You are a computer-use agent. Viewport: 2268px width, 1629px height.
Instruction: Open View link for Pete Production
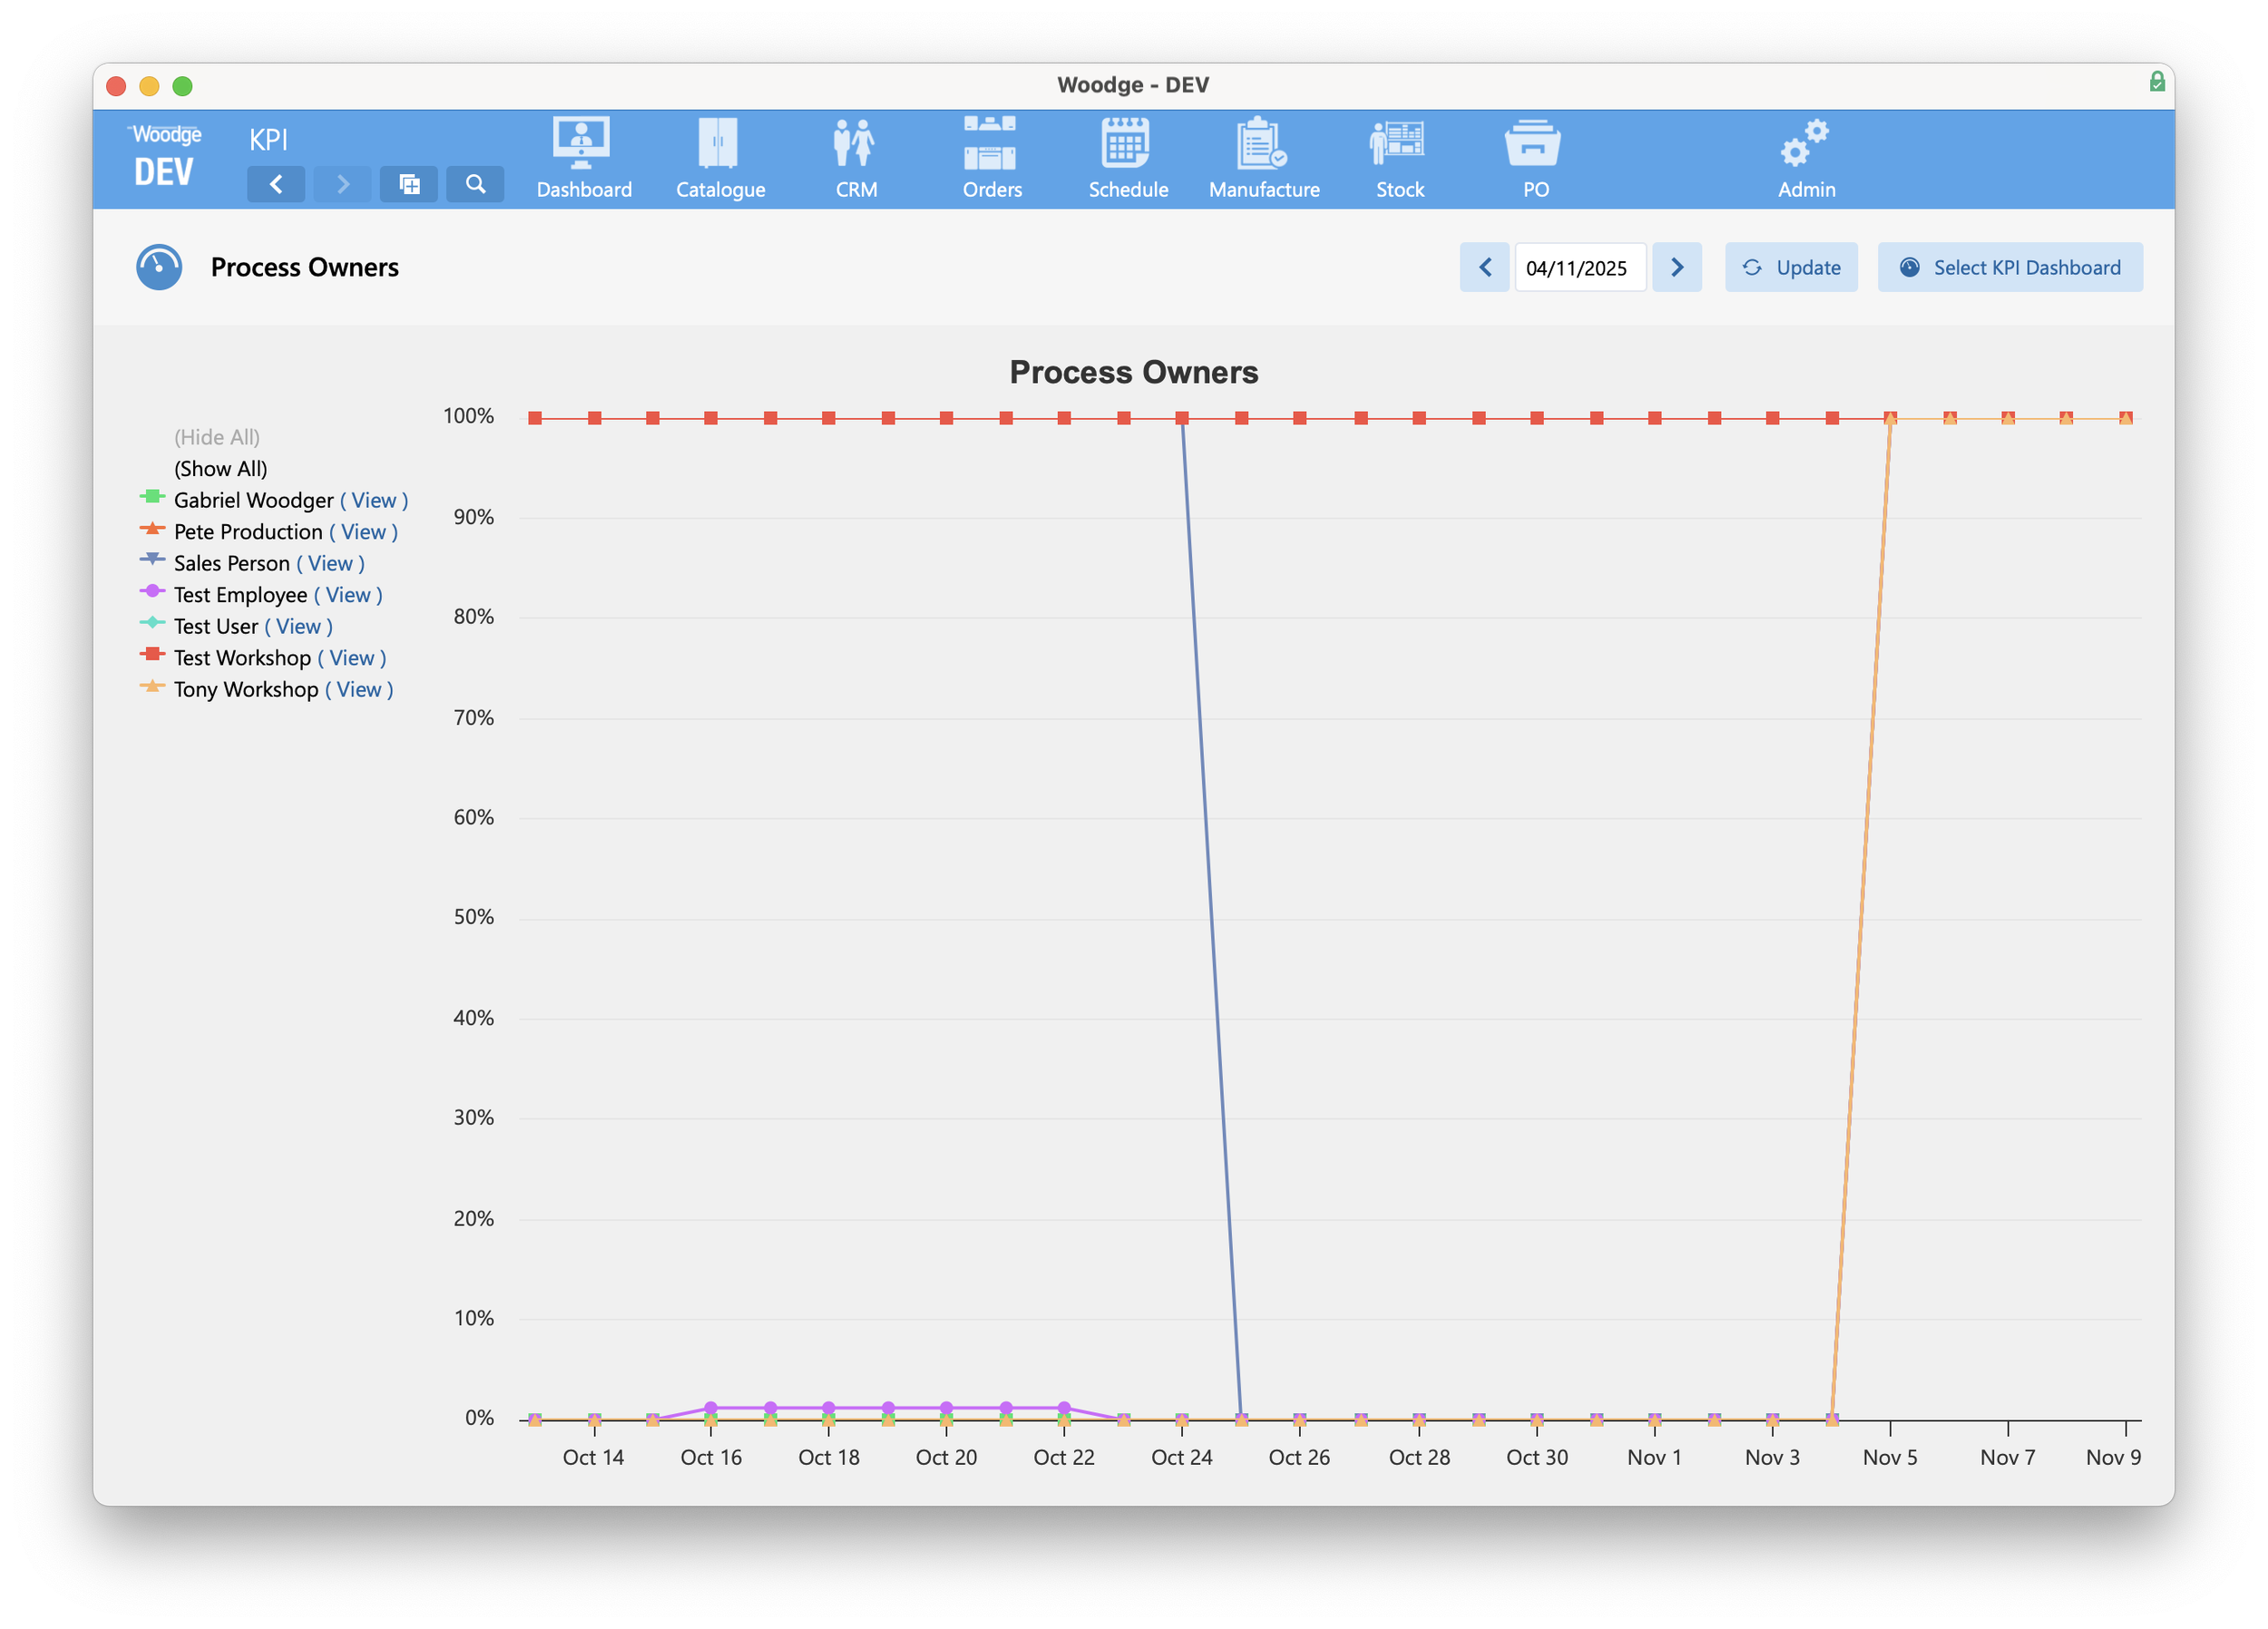coord(363,532)
